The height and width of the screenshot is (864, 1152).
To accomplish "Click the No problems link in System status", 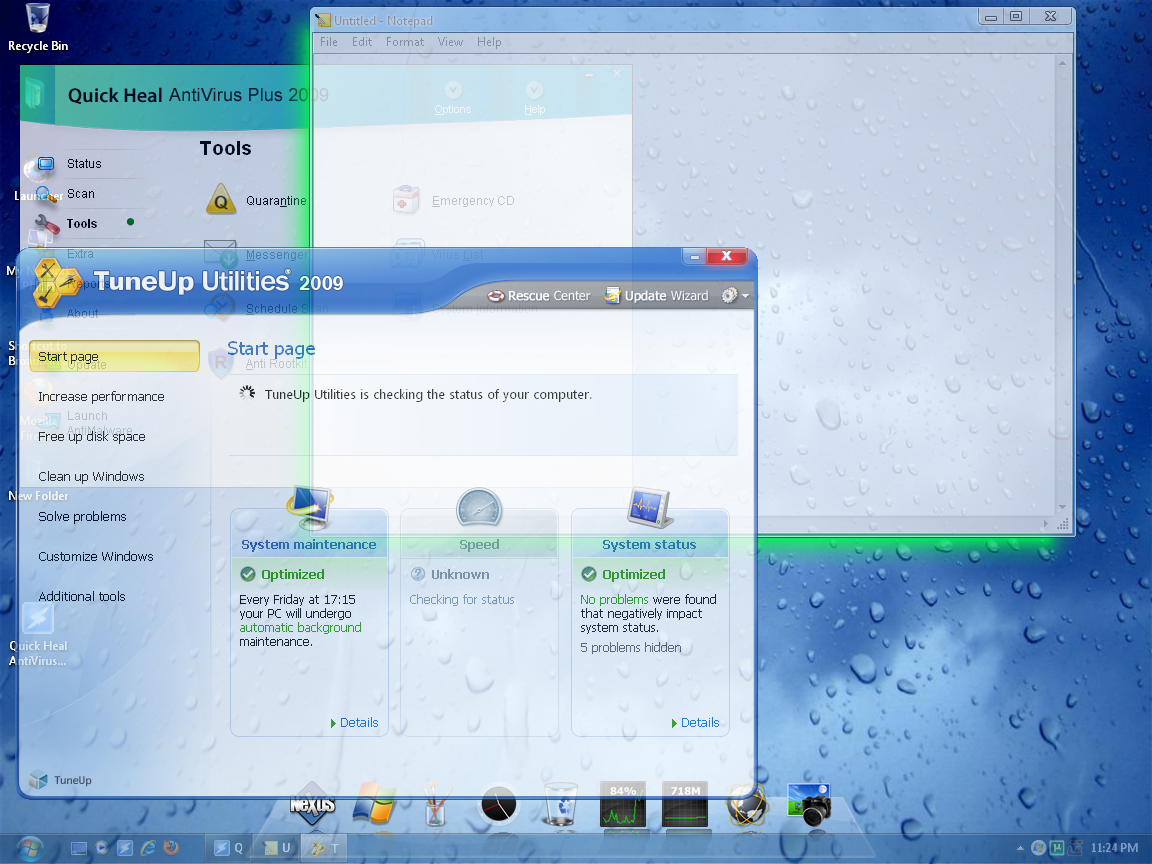I will pyautogui.click(x=614, y=600).
